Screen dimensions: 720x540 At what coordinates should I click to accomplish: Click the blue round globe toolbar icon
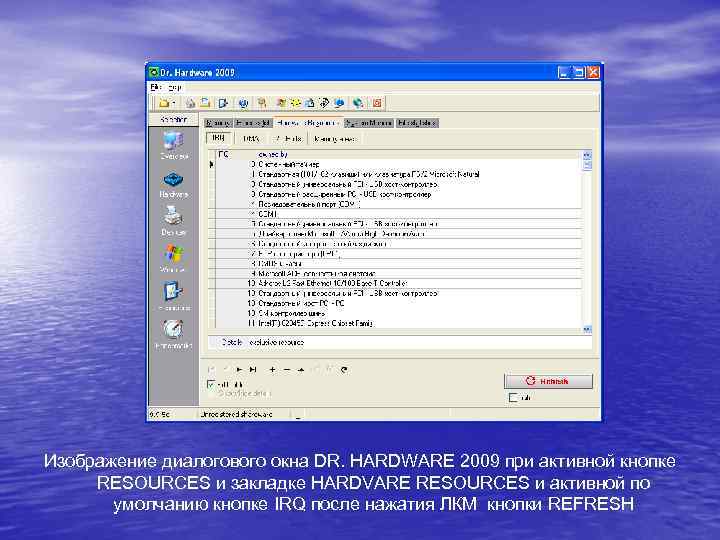point(243,103)
